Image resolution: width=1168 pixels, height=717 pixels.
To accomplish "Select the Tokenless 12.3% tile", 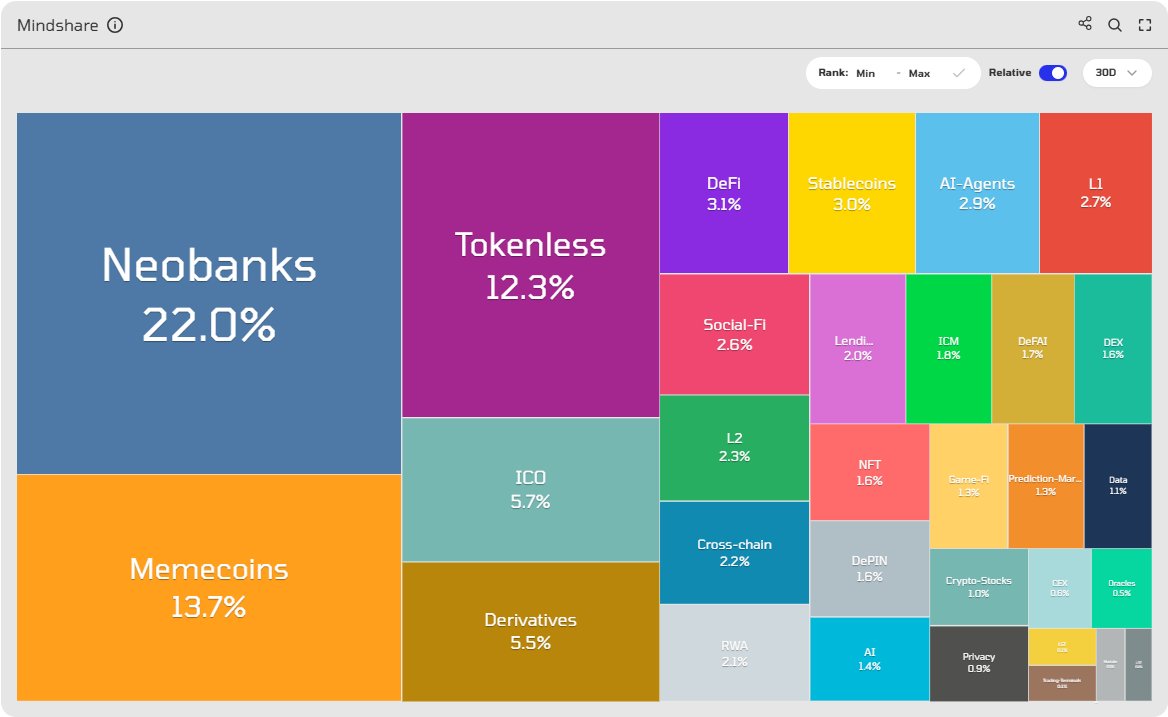I will (530, 265).
